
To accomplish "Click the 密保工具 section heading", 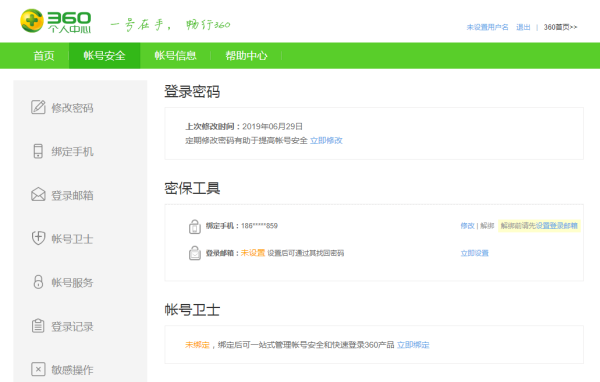I will point(192,188).
